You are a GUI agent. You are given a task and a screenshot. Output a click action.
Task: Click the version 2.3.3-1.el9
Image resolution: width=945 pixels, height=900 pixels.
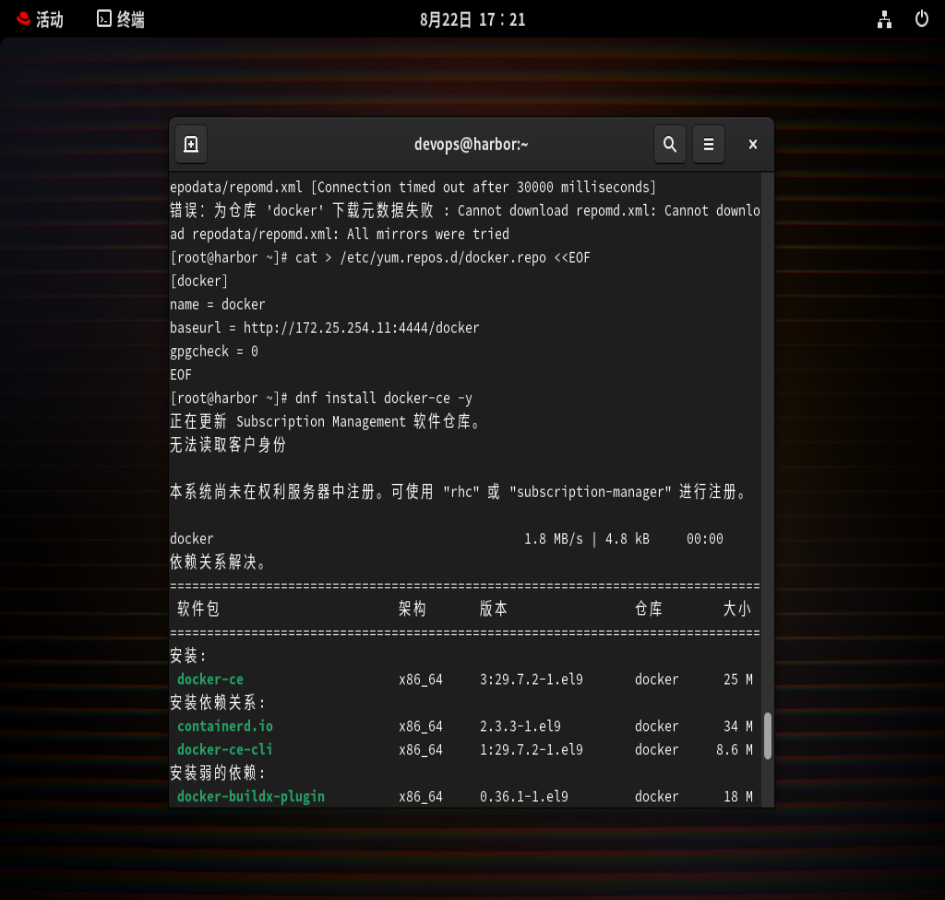coord(520,726)
